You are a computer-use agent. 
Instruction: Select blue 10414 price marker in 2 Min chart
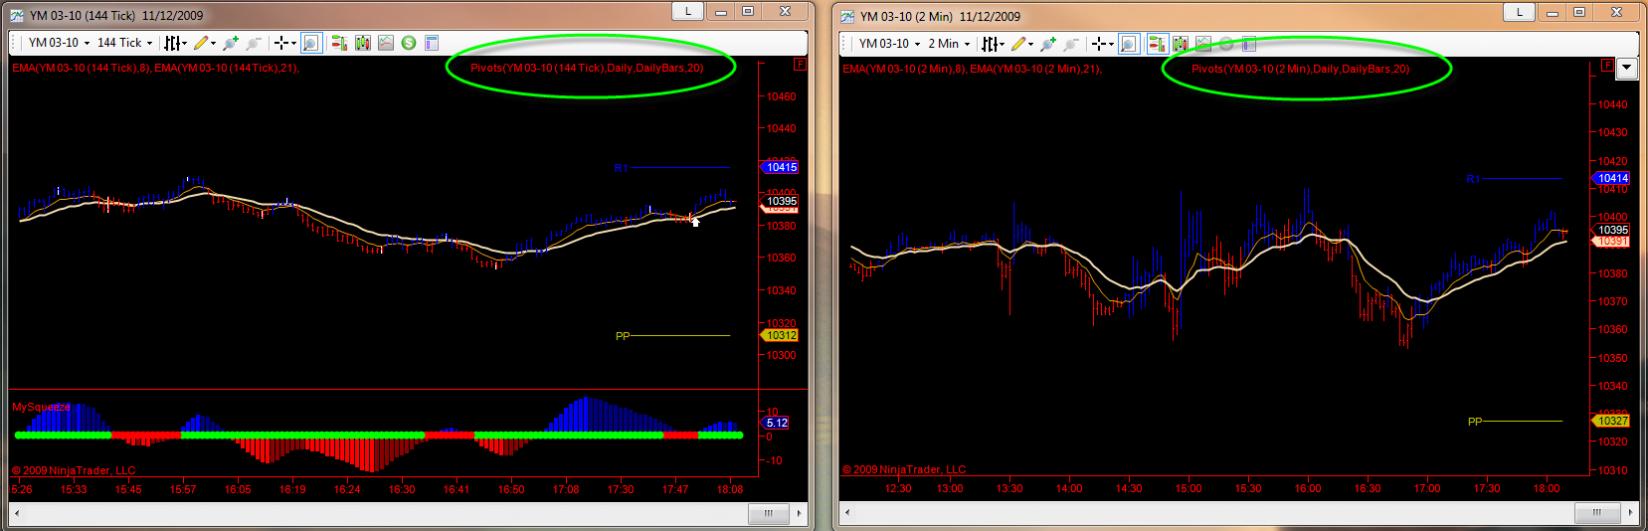tap(1611, 178)
